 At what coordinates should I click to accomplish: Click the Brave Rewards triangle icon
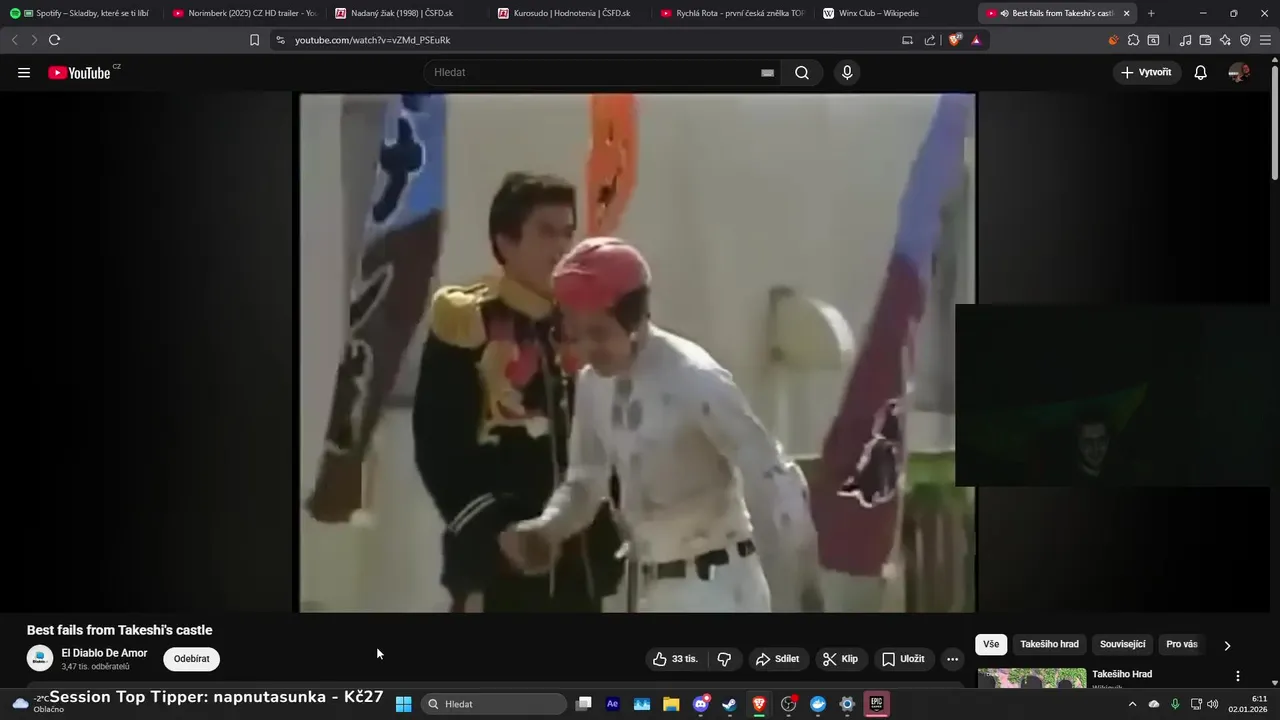click(x=976, y=40)
